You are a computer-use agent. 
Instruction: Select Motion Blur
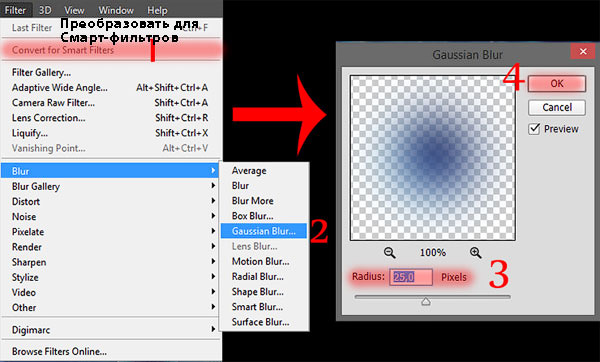pyautogui.click(x=264, y=261)
